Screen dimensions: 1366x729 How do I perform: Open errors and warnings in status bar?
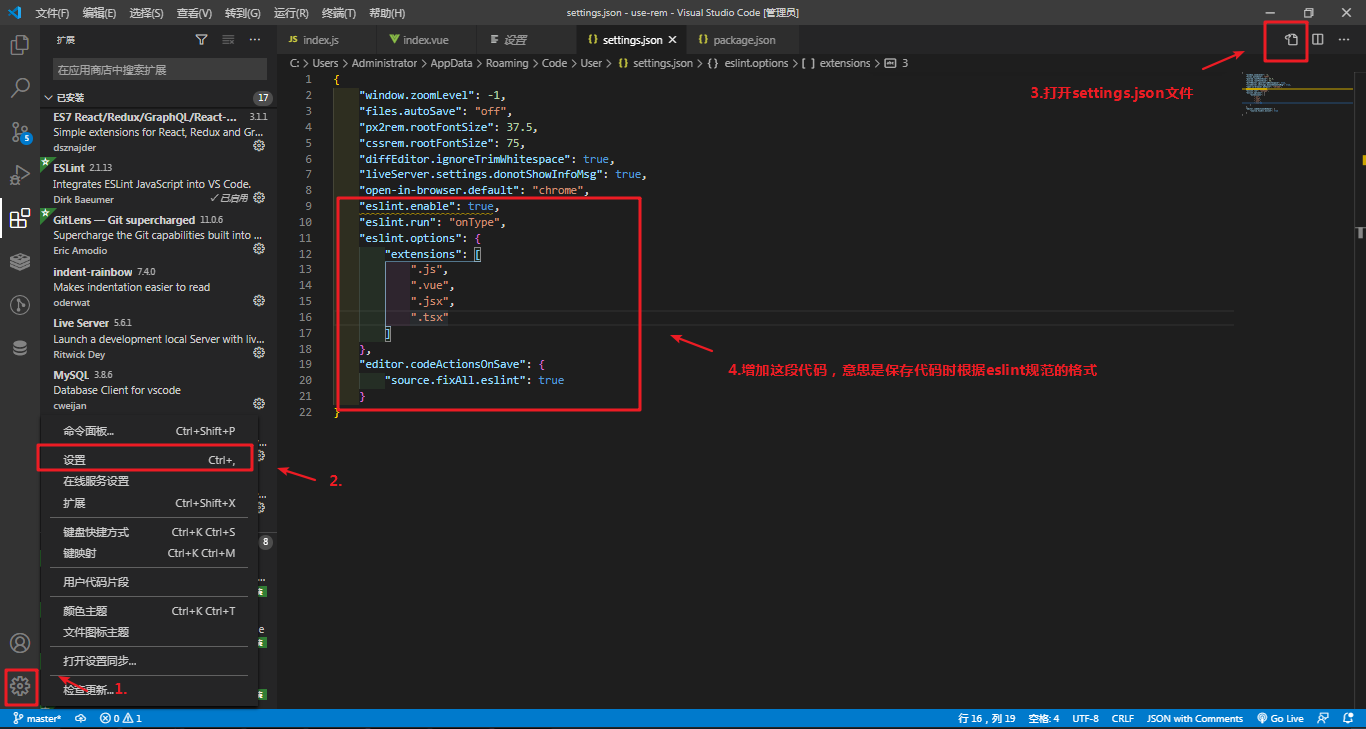click(121, 718)
